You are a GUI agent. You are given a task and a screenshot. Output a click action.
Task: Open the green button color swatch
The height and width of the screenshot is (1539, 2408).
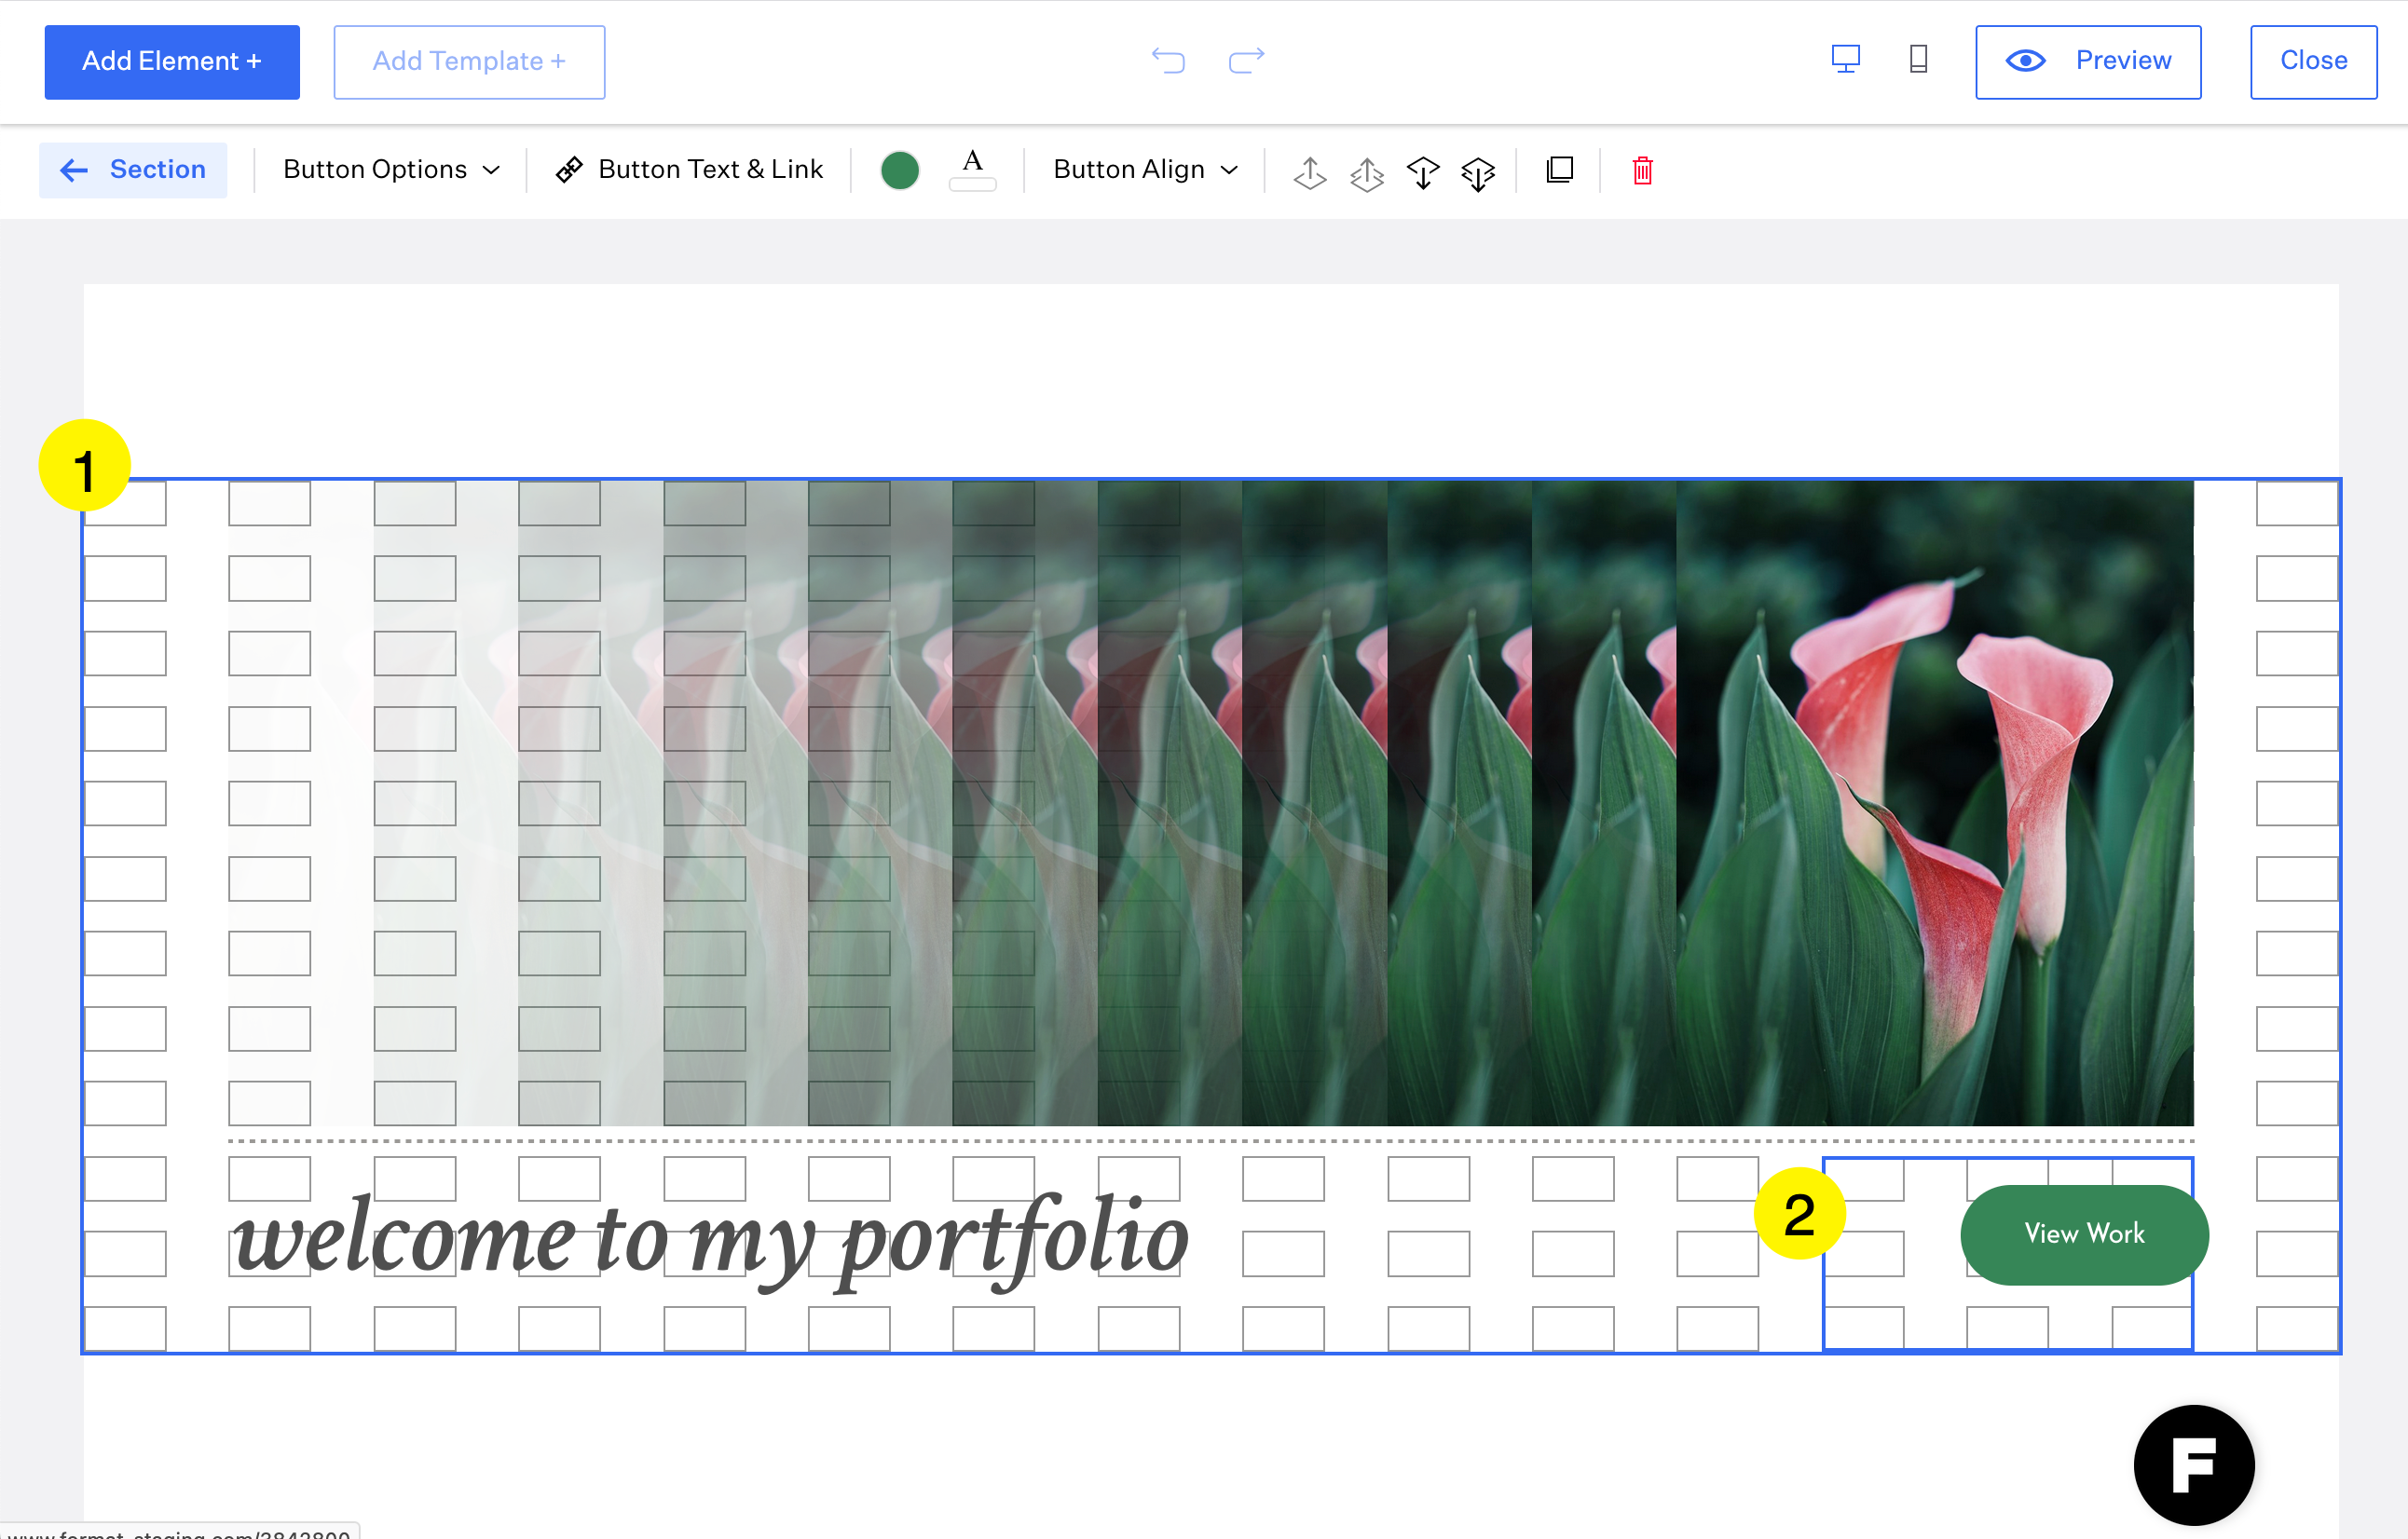pos(899,170)
